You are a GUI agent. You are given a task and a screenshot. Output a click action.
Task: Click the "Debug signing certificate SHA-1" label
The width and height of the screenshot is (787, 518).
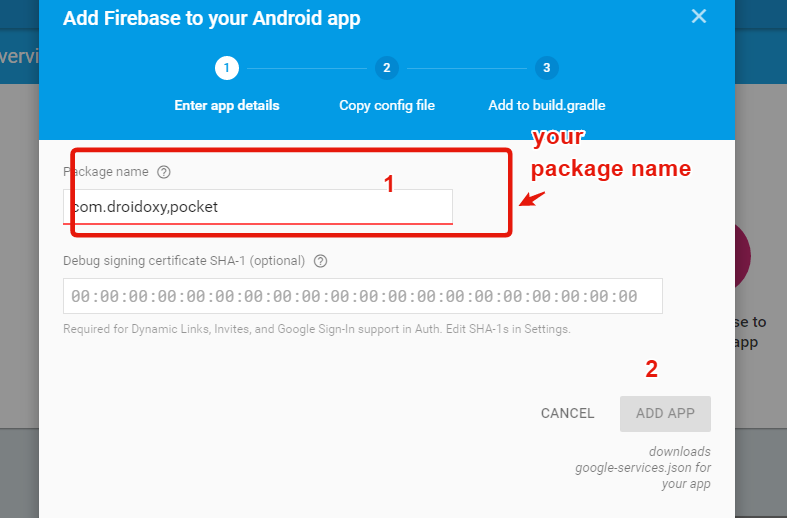183,261
